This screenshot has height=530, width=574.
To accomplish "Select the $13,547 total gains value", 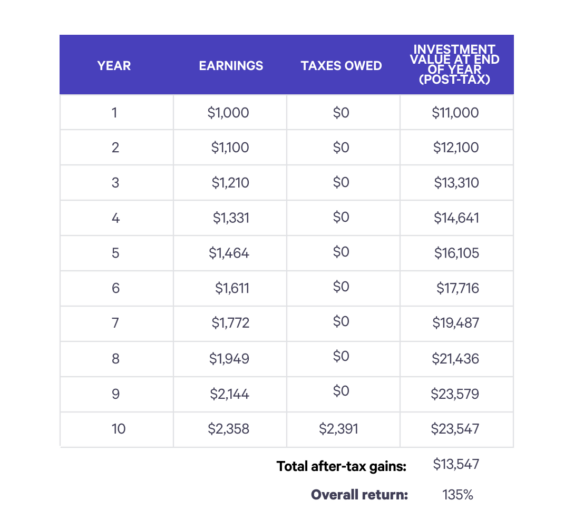I will pyautogui.click(x=456, y=464).
